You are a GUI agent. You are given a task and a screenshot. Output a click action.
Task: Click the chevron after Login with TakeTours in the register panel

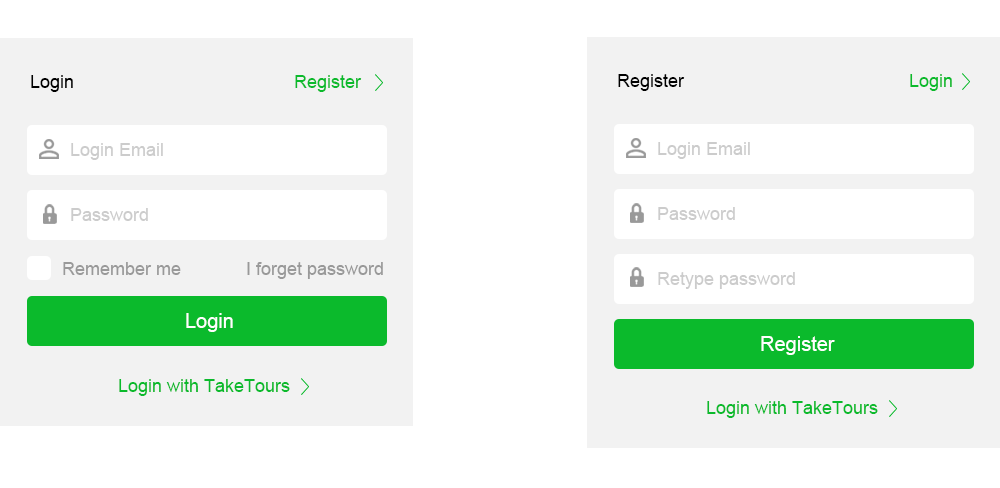(x=893, y=408)
